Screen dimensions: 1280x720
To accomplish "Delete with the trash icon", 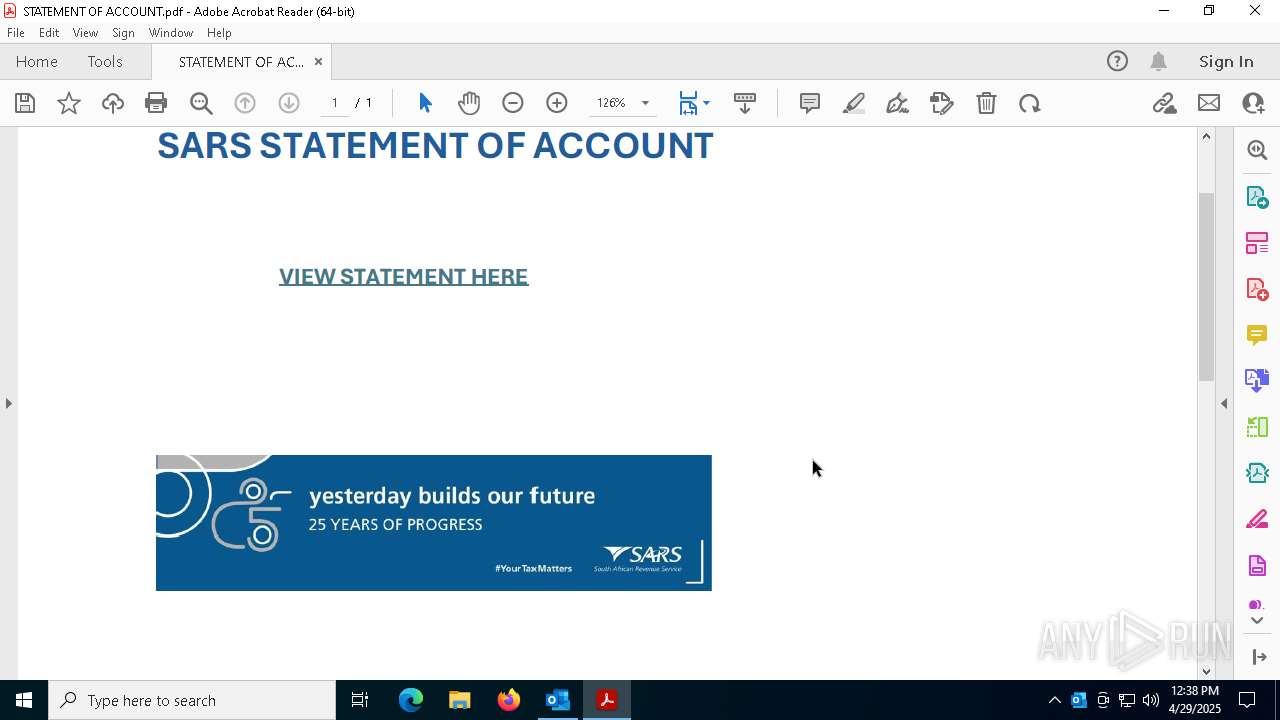I will tap(986, 103).
